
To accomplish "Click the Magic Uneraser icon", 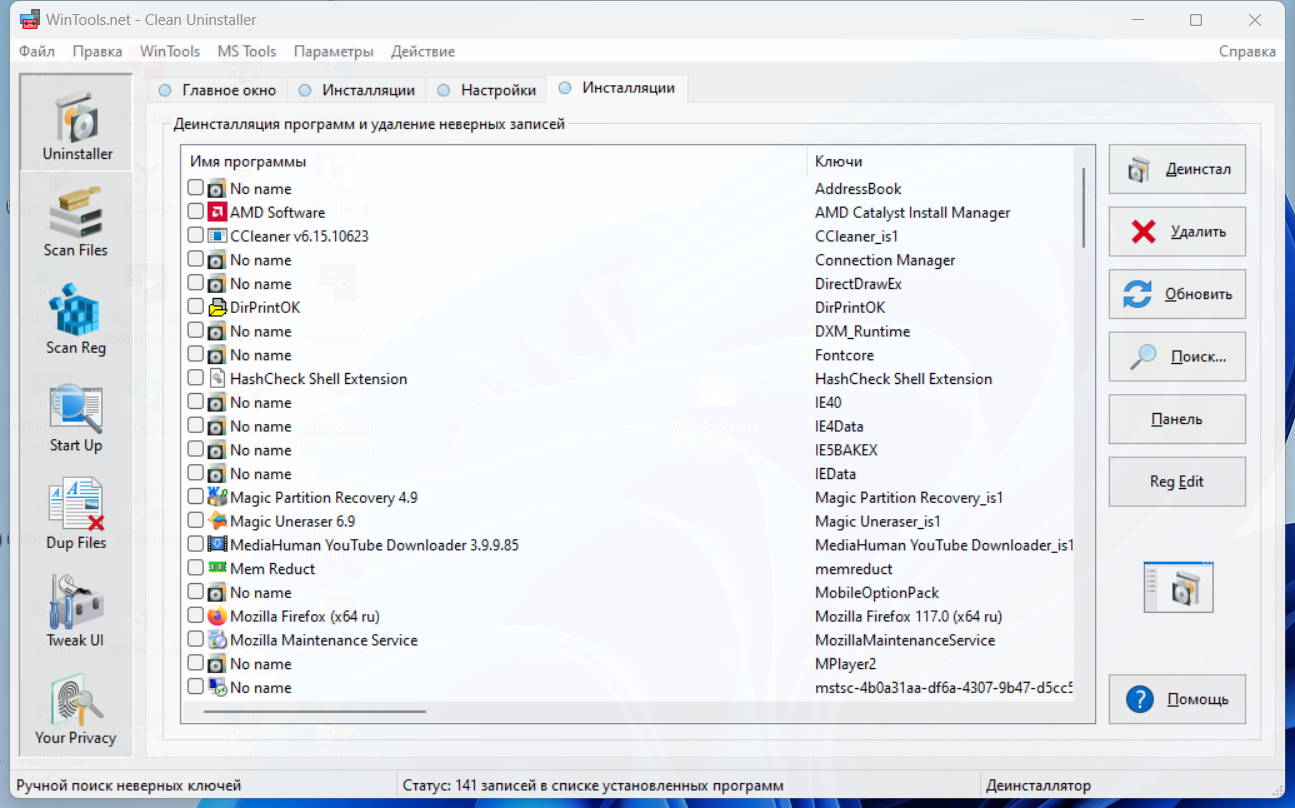I will pyautogui.click(x=217, y=521).
